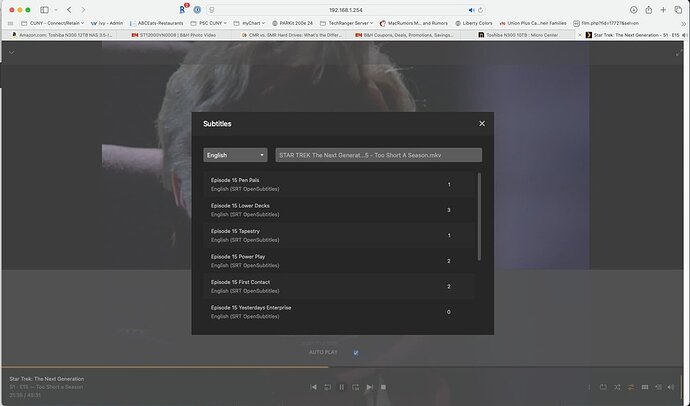Close the Subtitles dialog
Viewport: 690px width, 406px height.
[482, 124]
